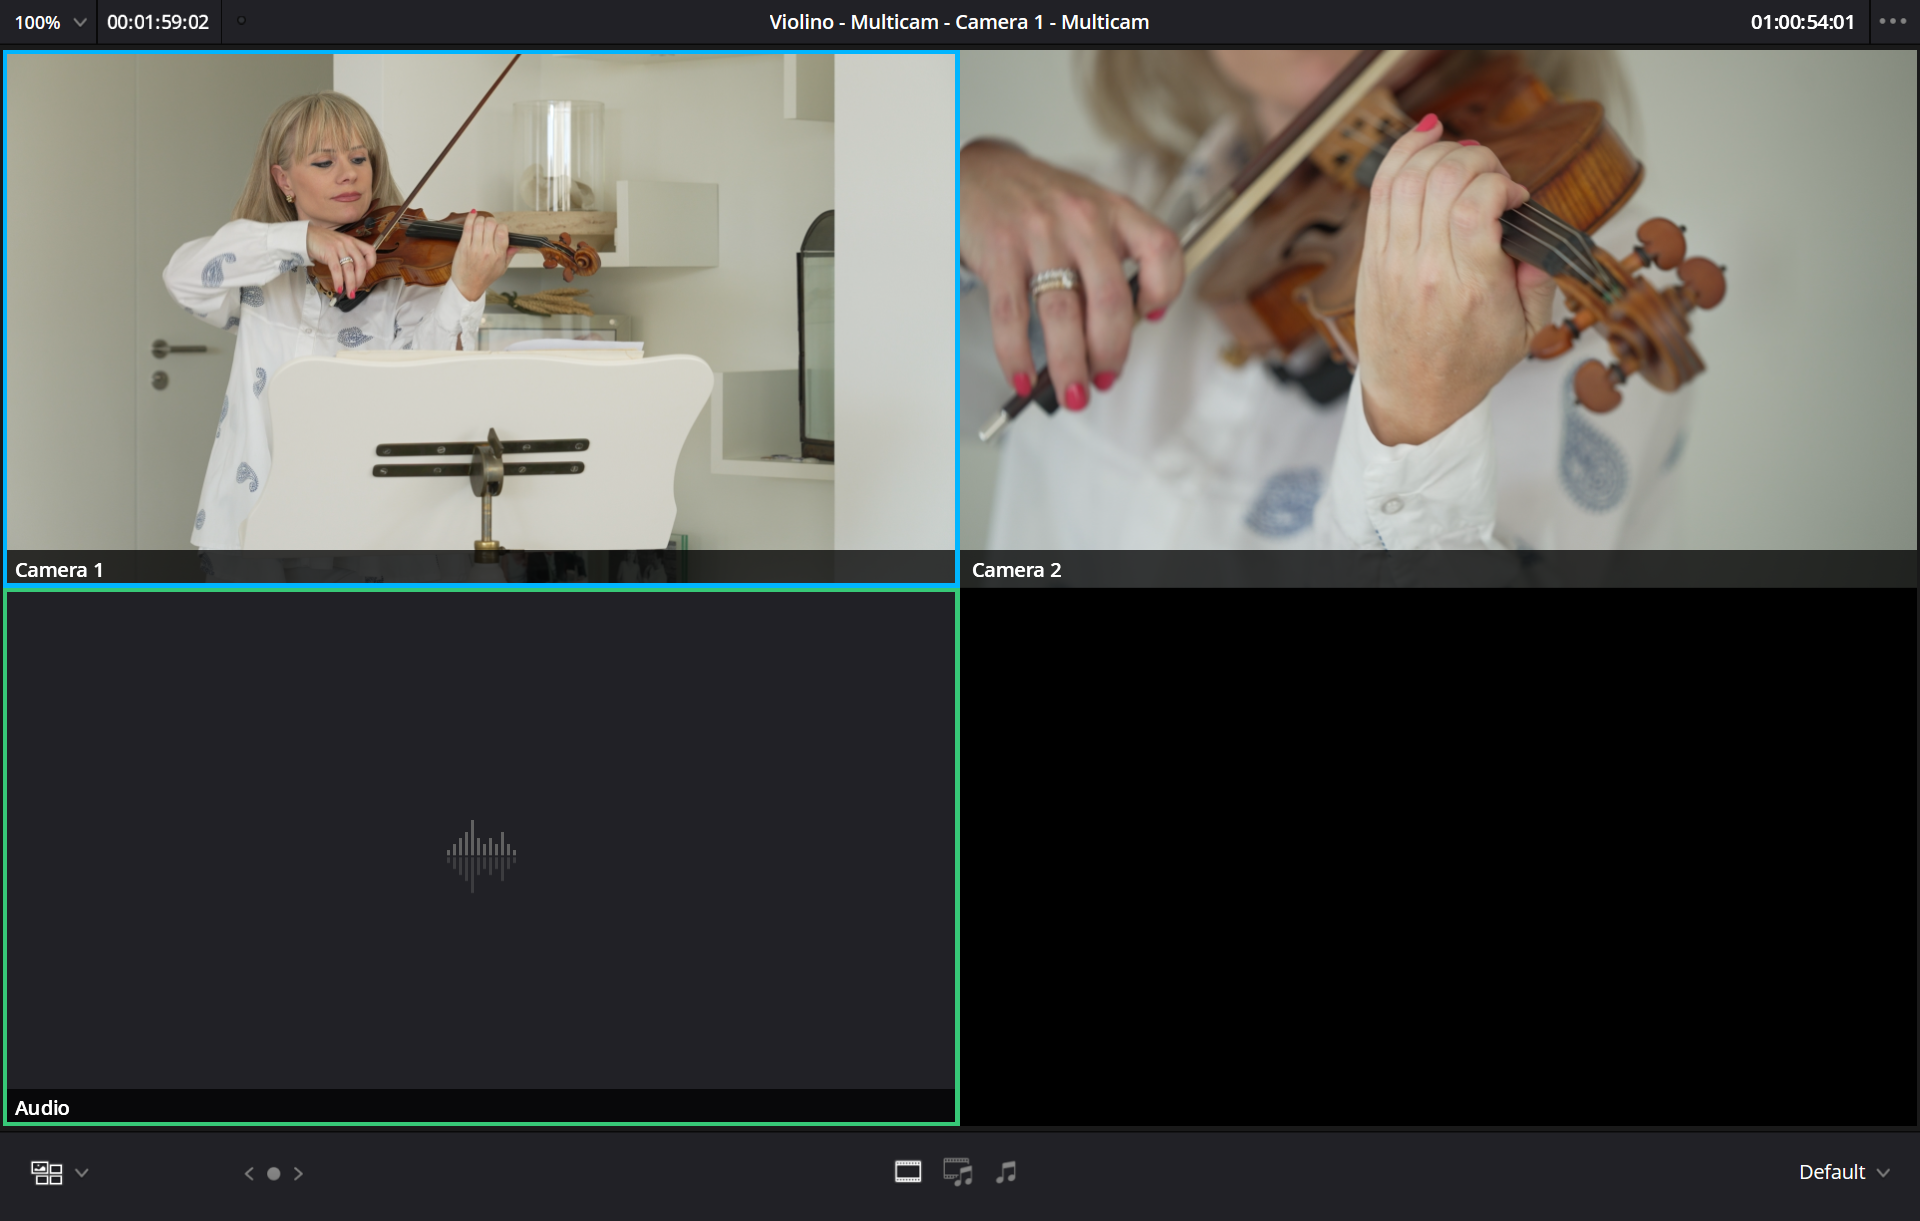Click the Violino Multicam clip title

[x=958, y=22]
